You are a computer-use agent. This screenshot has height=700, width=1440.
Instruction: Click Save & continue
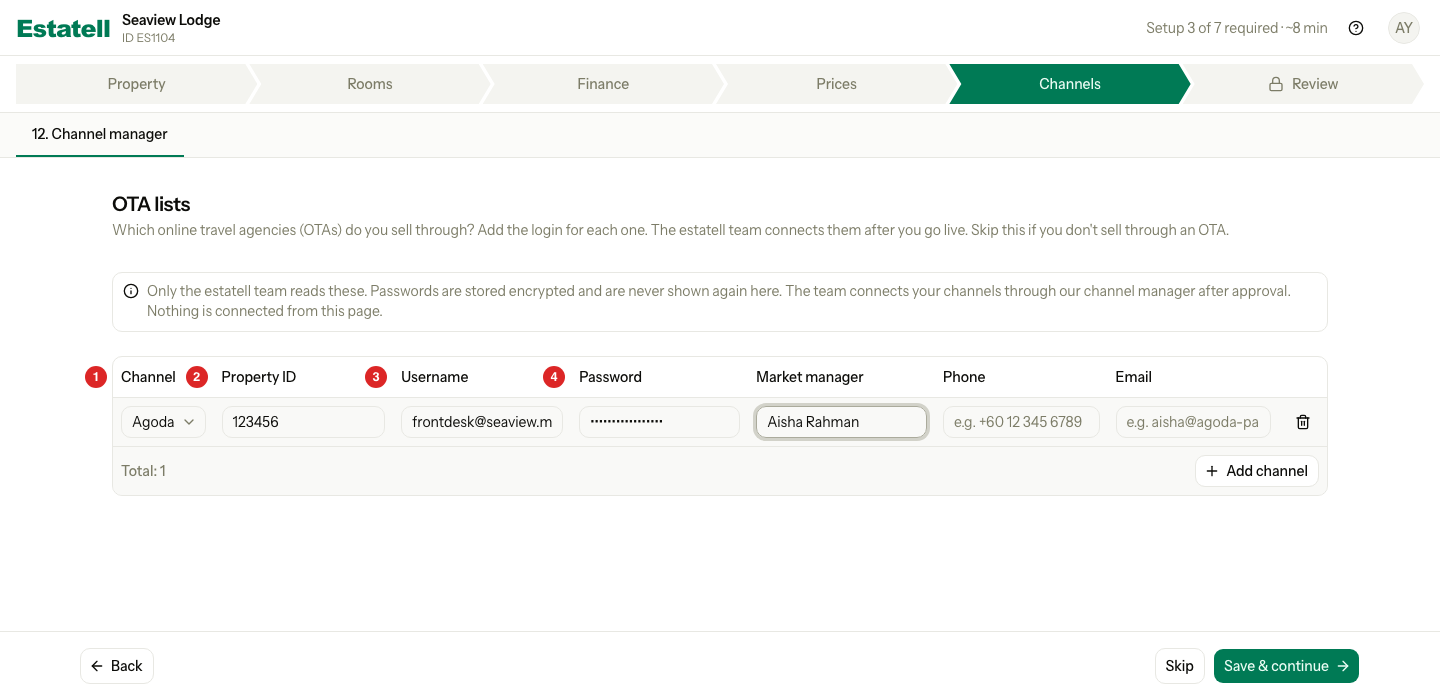(1286, 666)
